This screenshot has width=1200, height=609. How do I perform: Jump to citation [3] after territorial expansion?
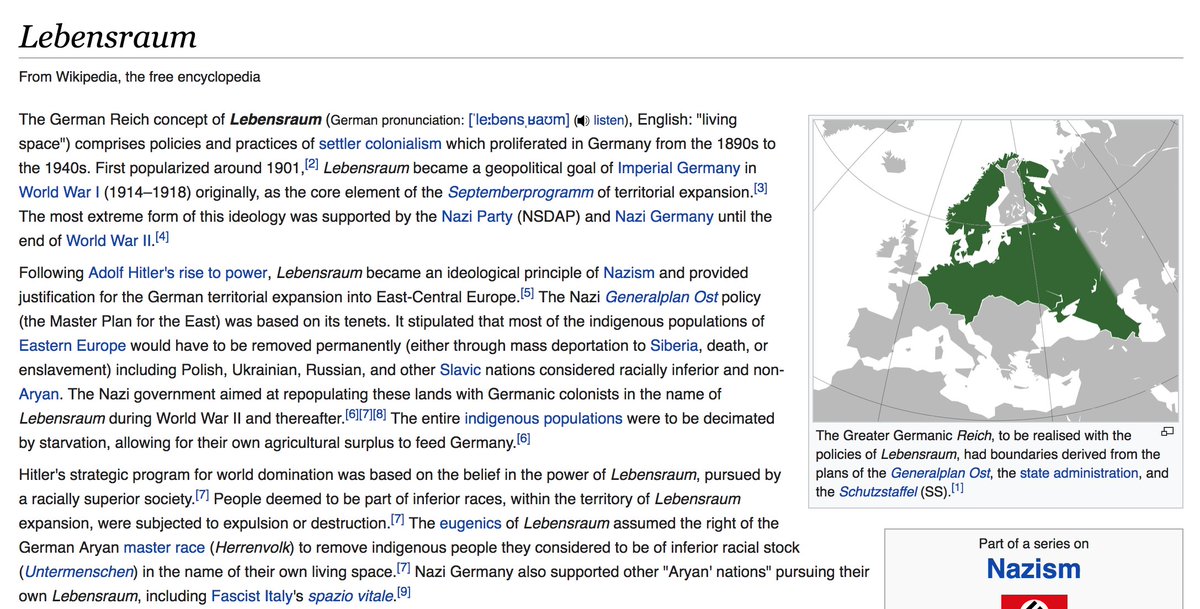760,187
